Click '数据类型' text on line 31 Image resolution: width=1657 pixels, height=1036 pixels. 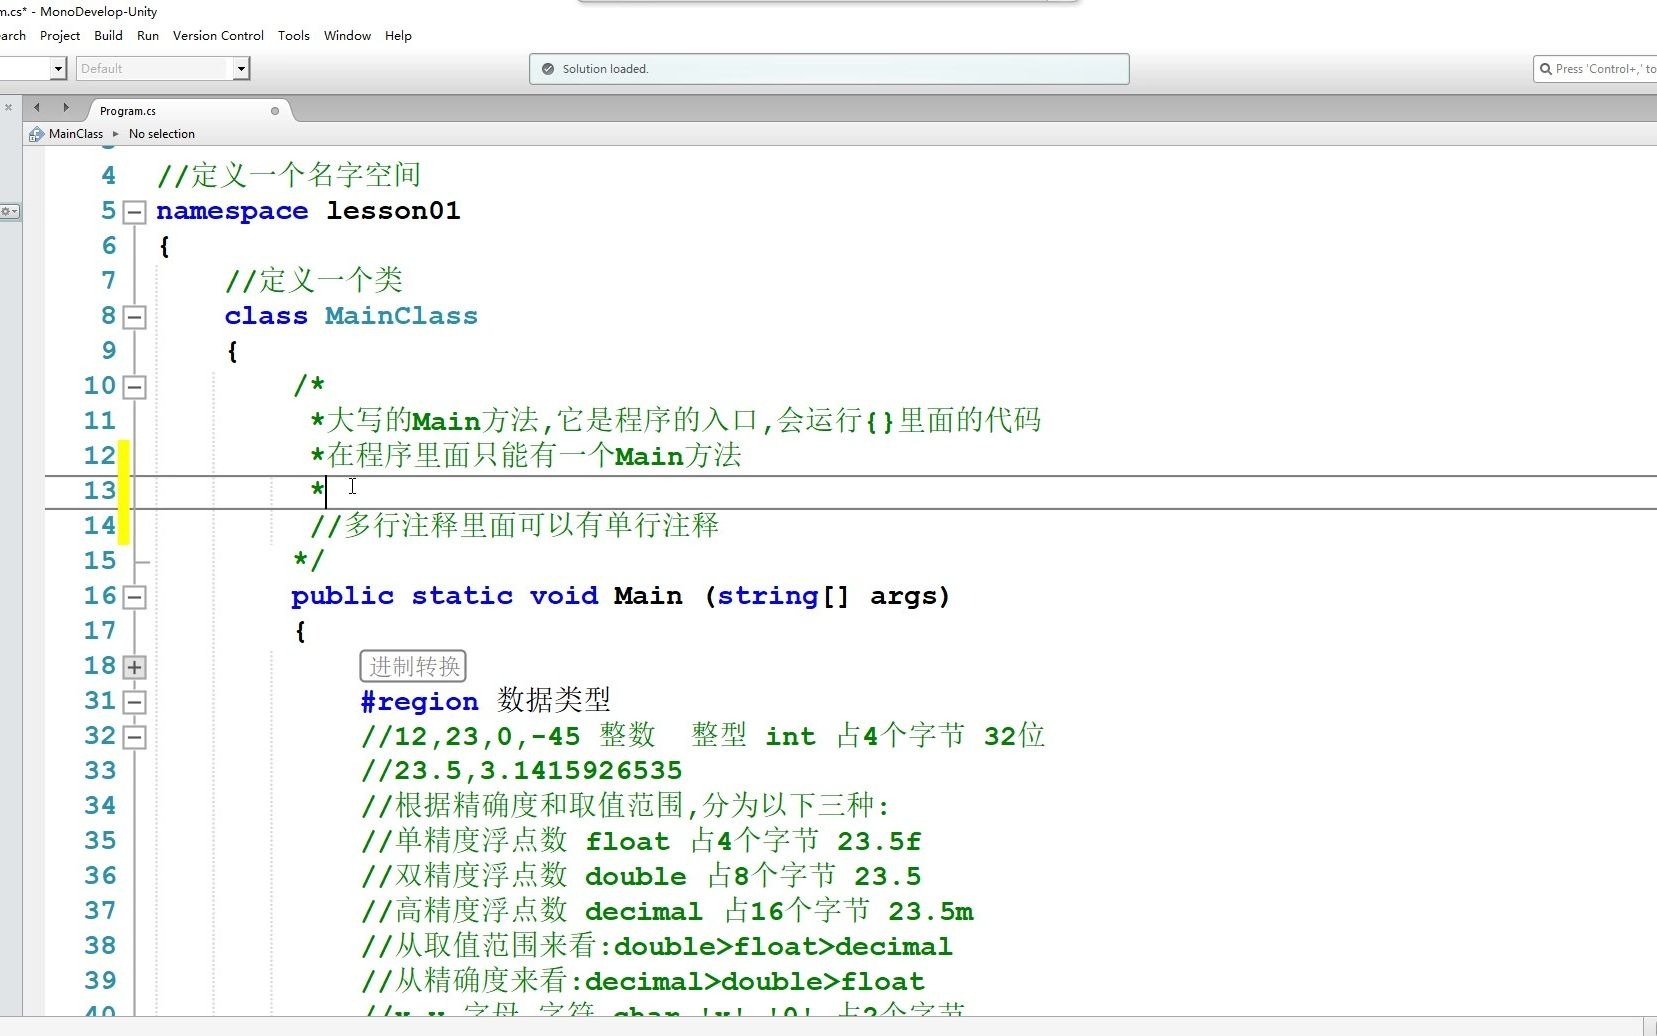(x=554, y=700)
